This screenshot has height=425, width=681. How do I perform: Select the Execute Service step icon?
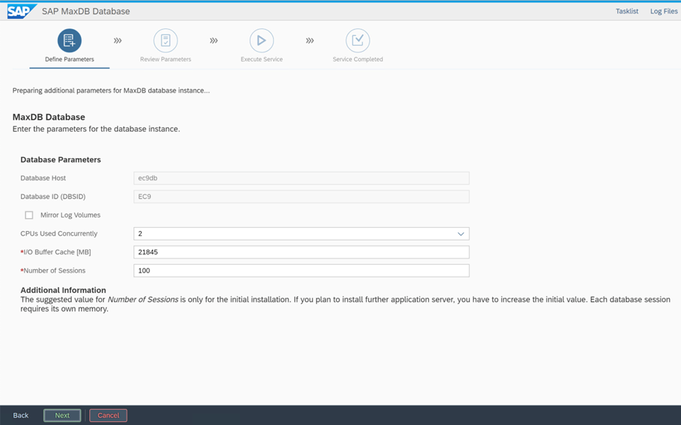tap(261, 40)
